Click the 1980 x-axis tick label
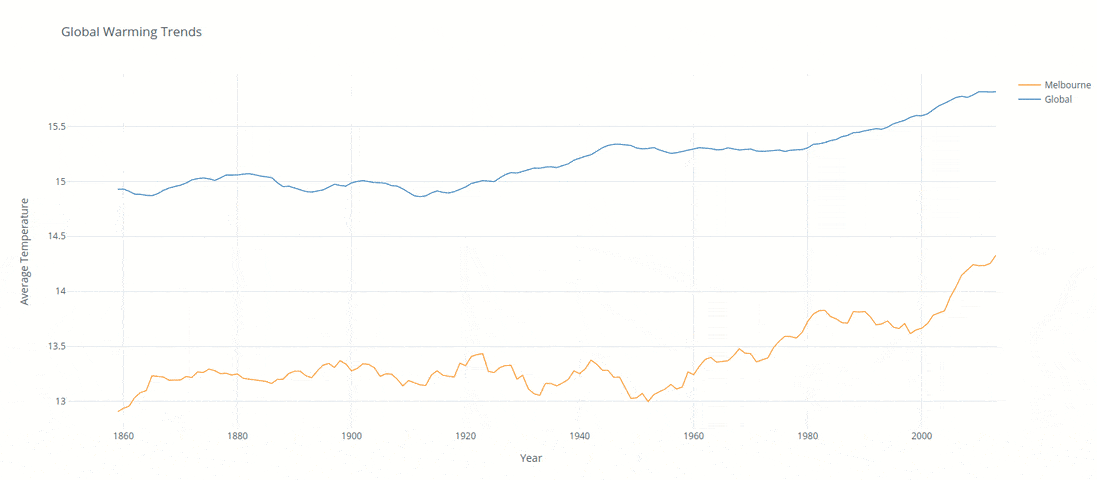1097x480 pixels. point(807,436)
